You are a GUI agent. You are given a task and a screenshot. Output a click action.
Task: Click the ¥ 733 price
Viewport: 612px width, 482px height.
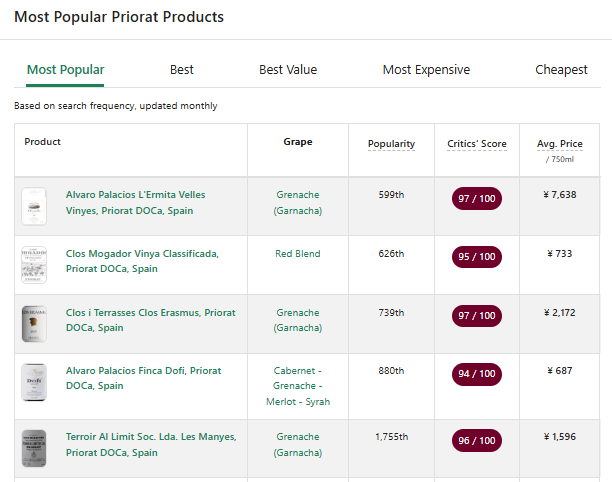click(560, 254)
